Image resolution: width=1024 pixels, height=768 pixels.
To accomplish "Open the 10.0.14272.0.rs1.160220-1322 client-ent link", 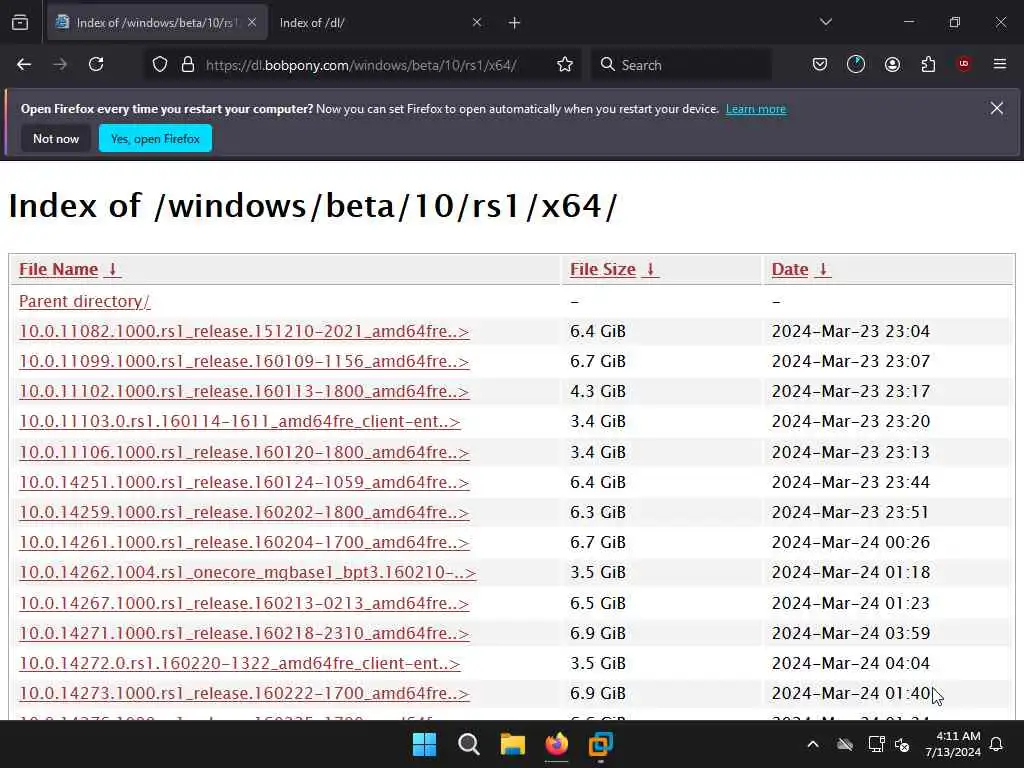I will click(x=240, y=663).
